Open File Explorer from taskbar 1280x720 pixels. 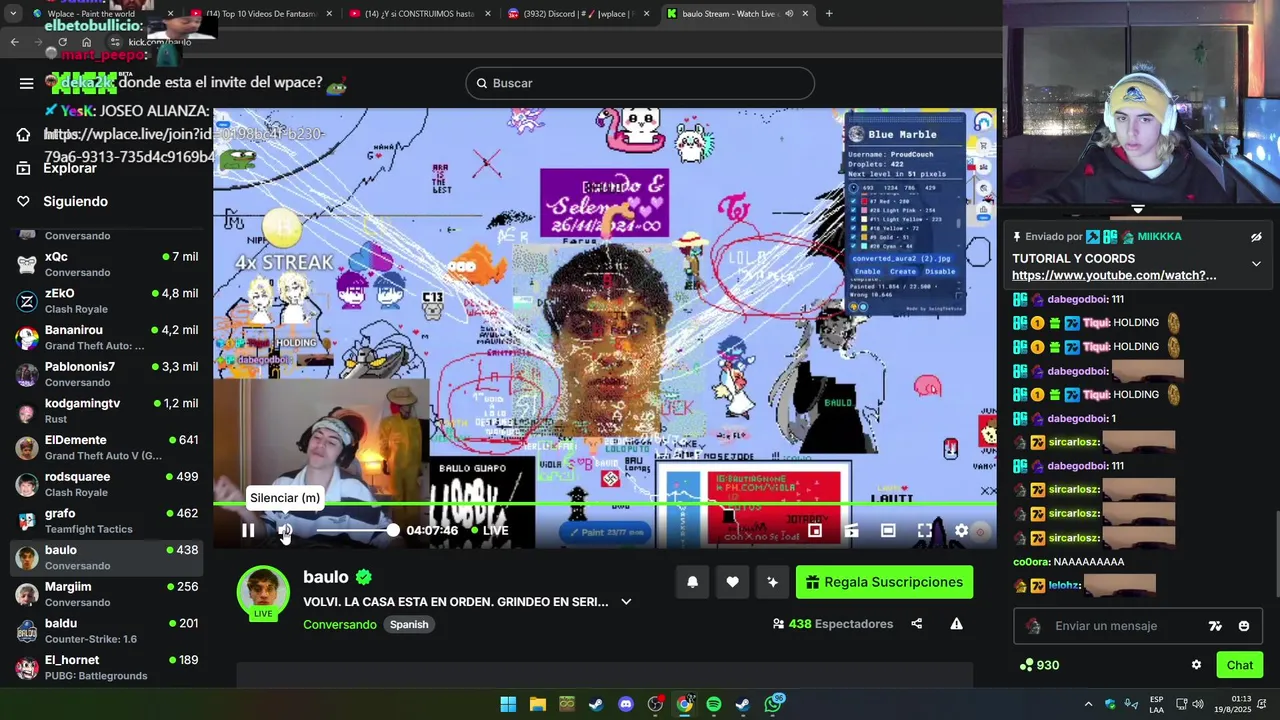pyautogui.click(x=537, y=704)
